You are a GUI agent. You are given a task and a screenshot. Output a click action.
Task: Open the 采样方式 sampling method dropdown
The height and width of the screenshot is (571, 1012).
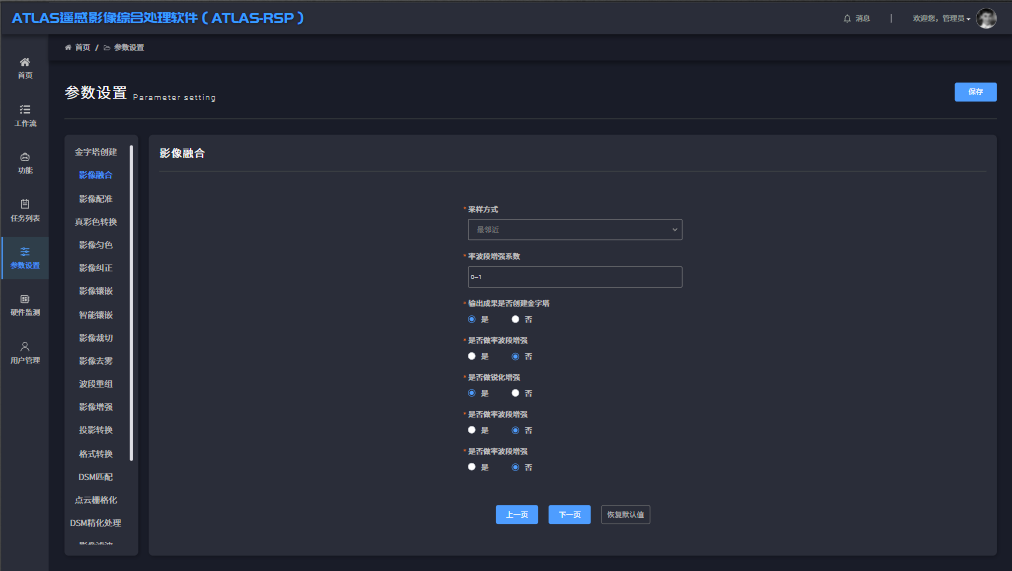(x=575, y=229)
